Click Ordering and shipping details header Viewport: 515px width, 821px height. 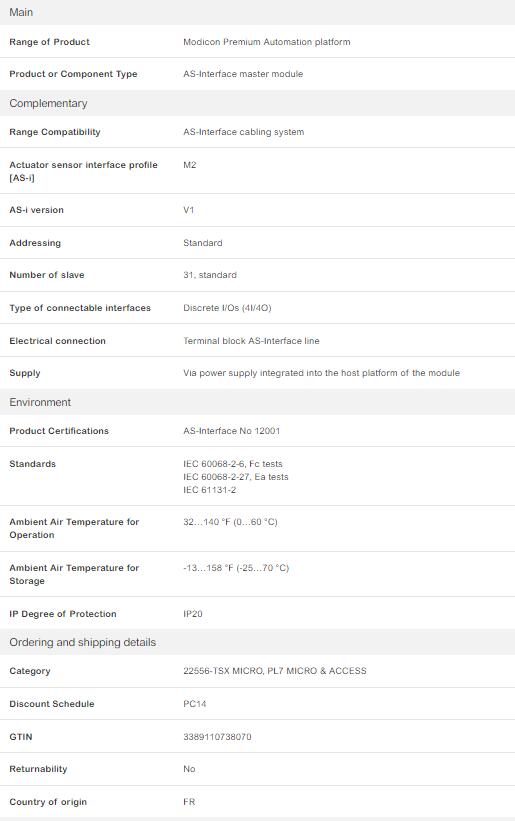258,642
